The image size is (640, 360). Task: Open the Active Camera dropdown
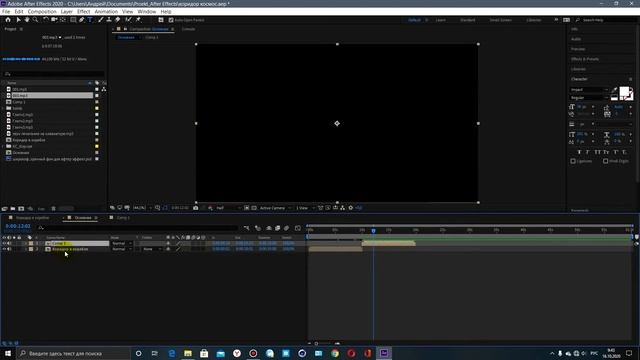[276, 208]
